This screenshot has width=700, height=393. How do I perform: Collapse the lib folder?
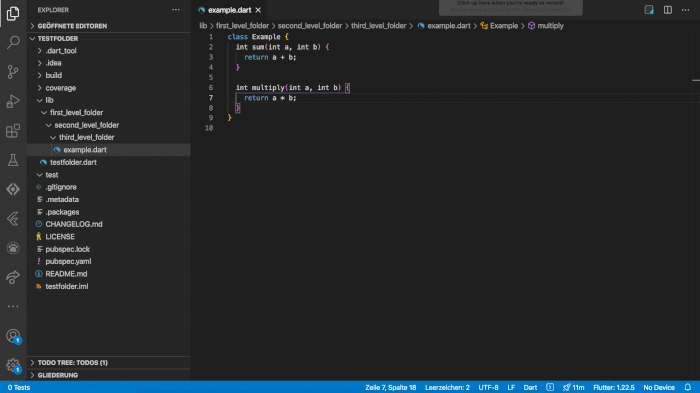click(49, 100)
